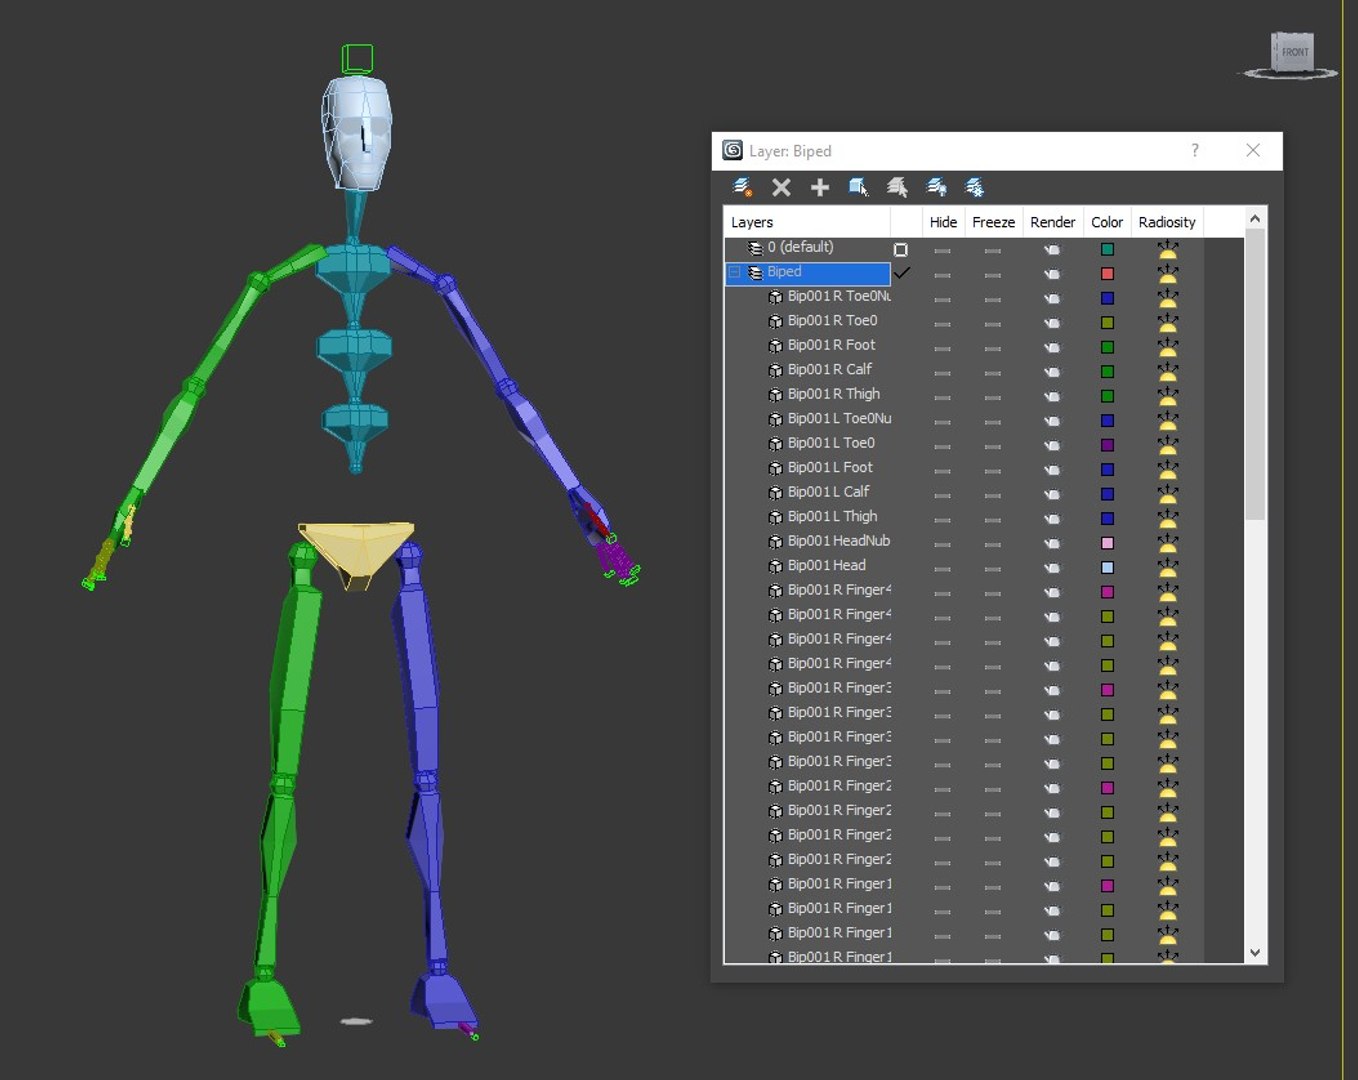Collapse the Biped layer tree node
The image size is (1358, 1080).
pyautogui.click(x=734, y=272)
